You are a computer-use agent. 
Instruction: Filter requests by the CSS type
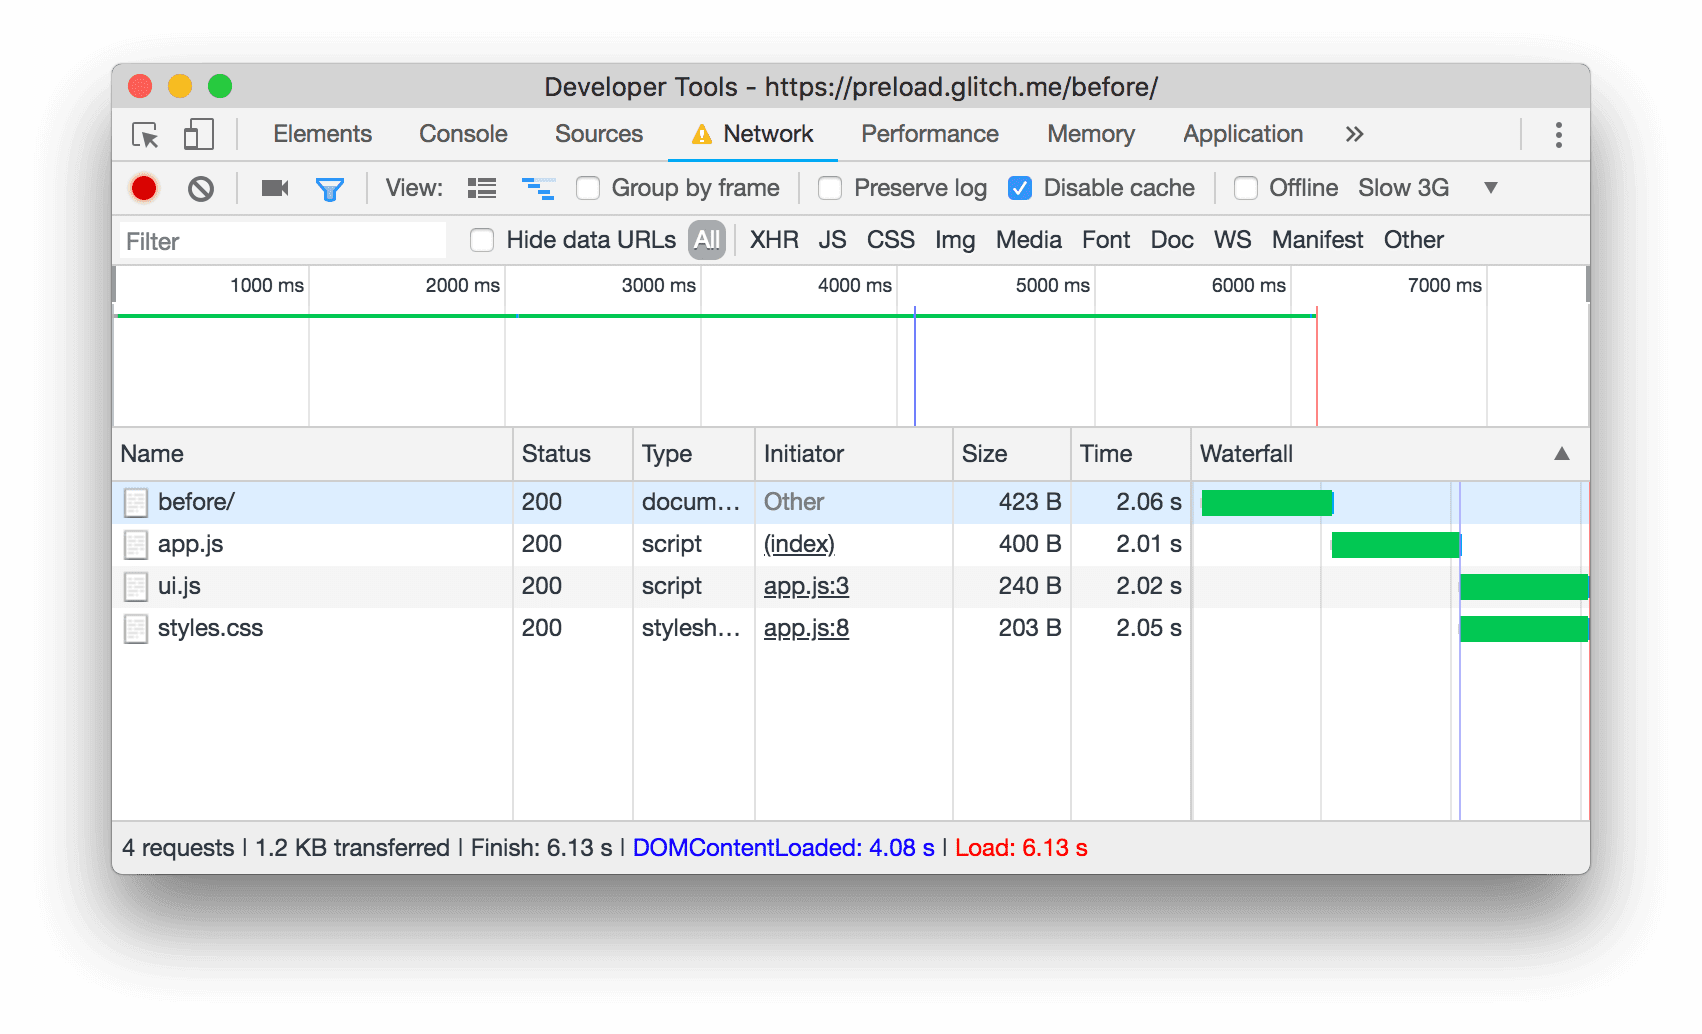pos(889,240)
